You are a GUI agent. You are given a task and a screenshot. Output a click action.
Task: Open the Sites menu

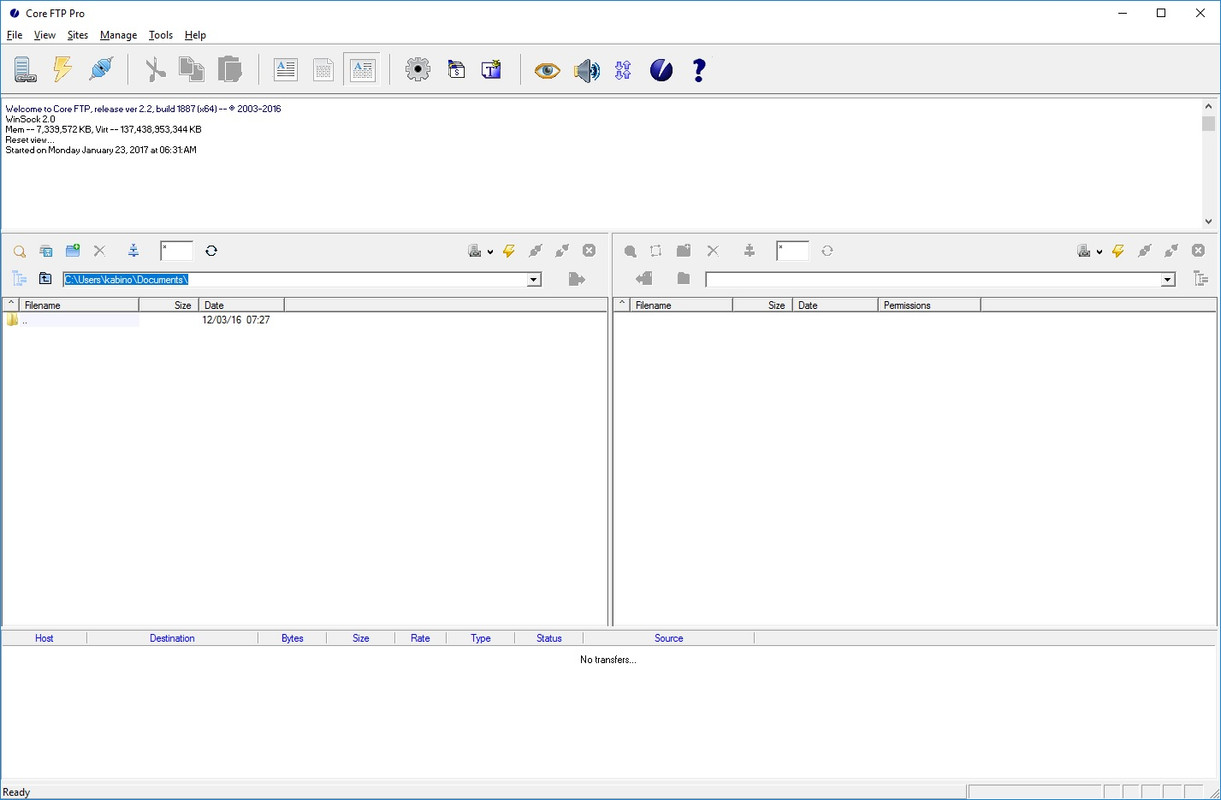coord(78,35)
